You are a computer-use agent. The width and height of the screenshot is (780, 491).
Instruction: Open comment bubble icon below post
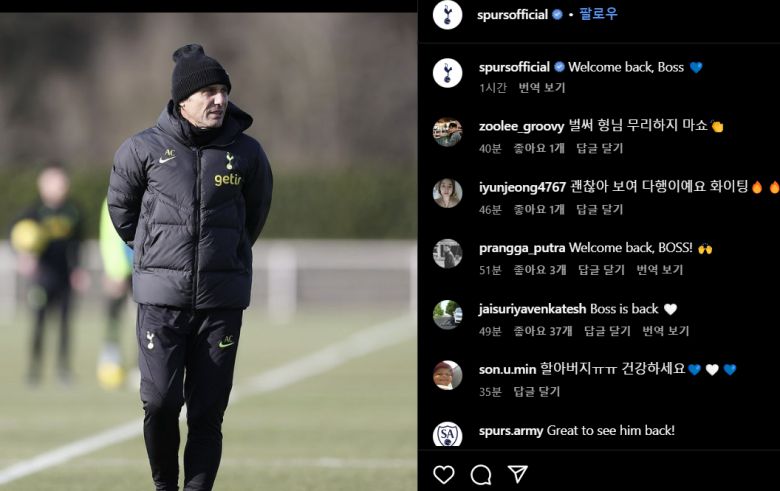pyautogui.click(x=481, y=474)
